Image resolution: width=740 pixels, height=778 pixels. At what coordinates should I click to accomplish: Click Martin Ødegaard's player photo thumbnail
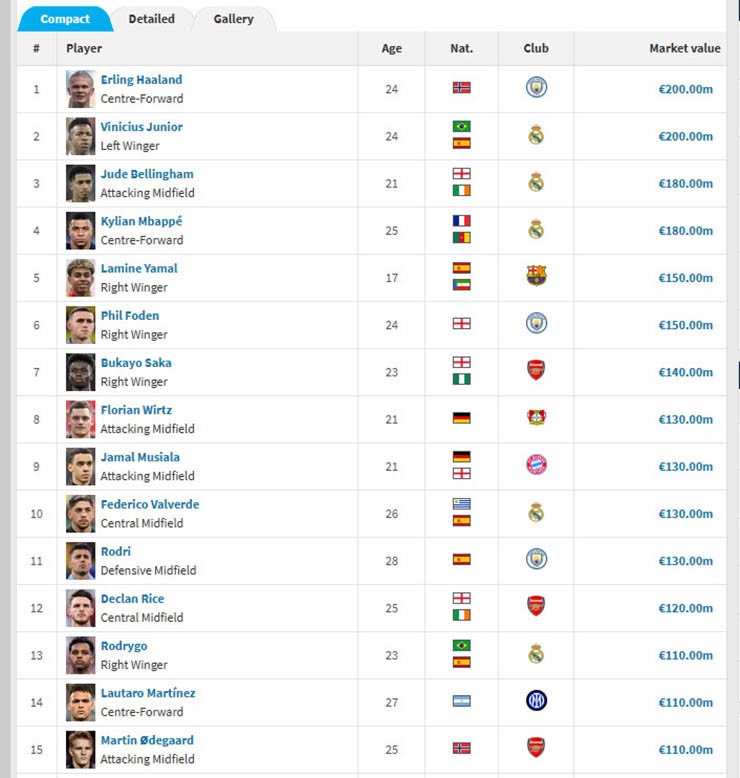[x=80, y=749]
